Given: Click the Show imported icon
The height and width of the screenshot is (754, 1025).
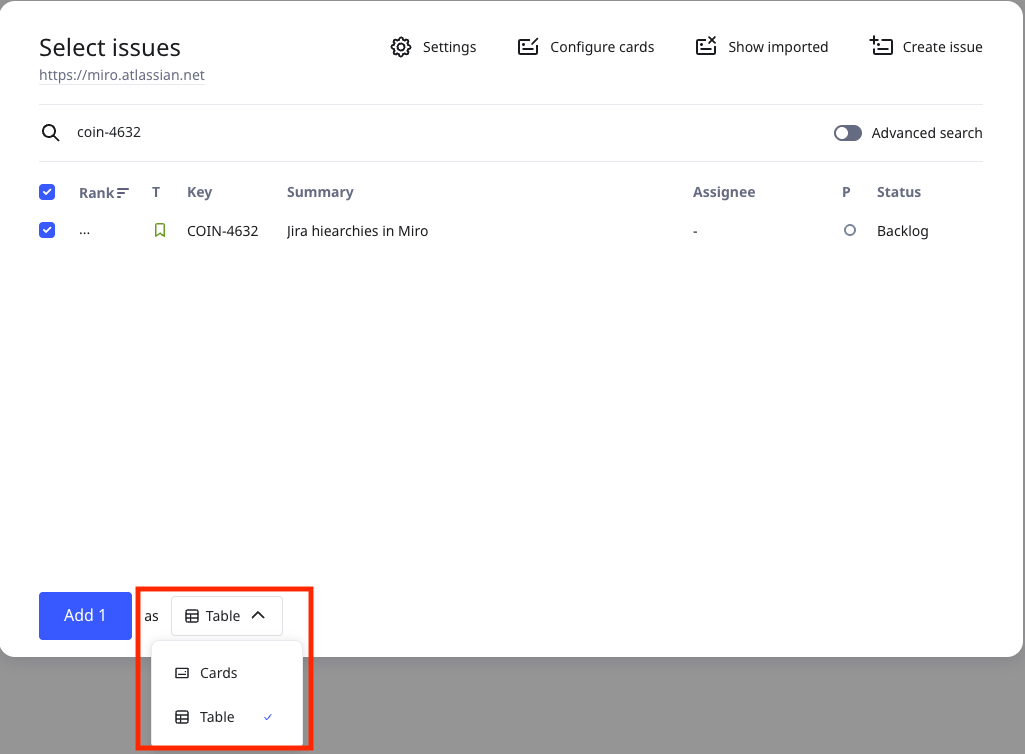Looking at the screenshot, I should [x=706, y=47].
